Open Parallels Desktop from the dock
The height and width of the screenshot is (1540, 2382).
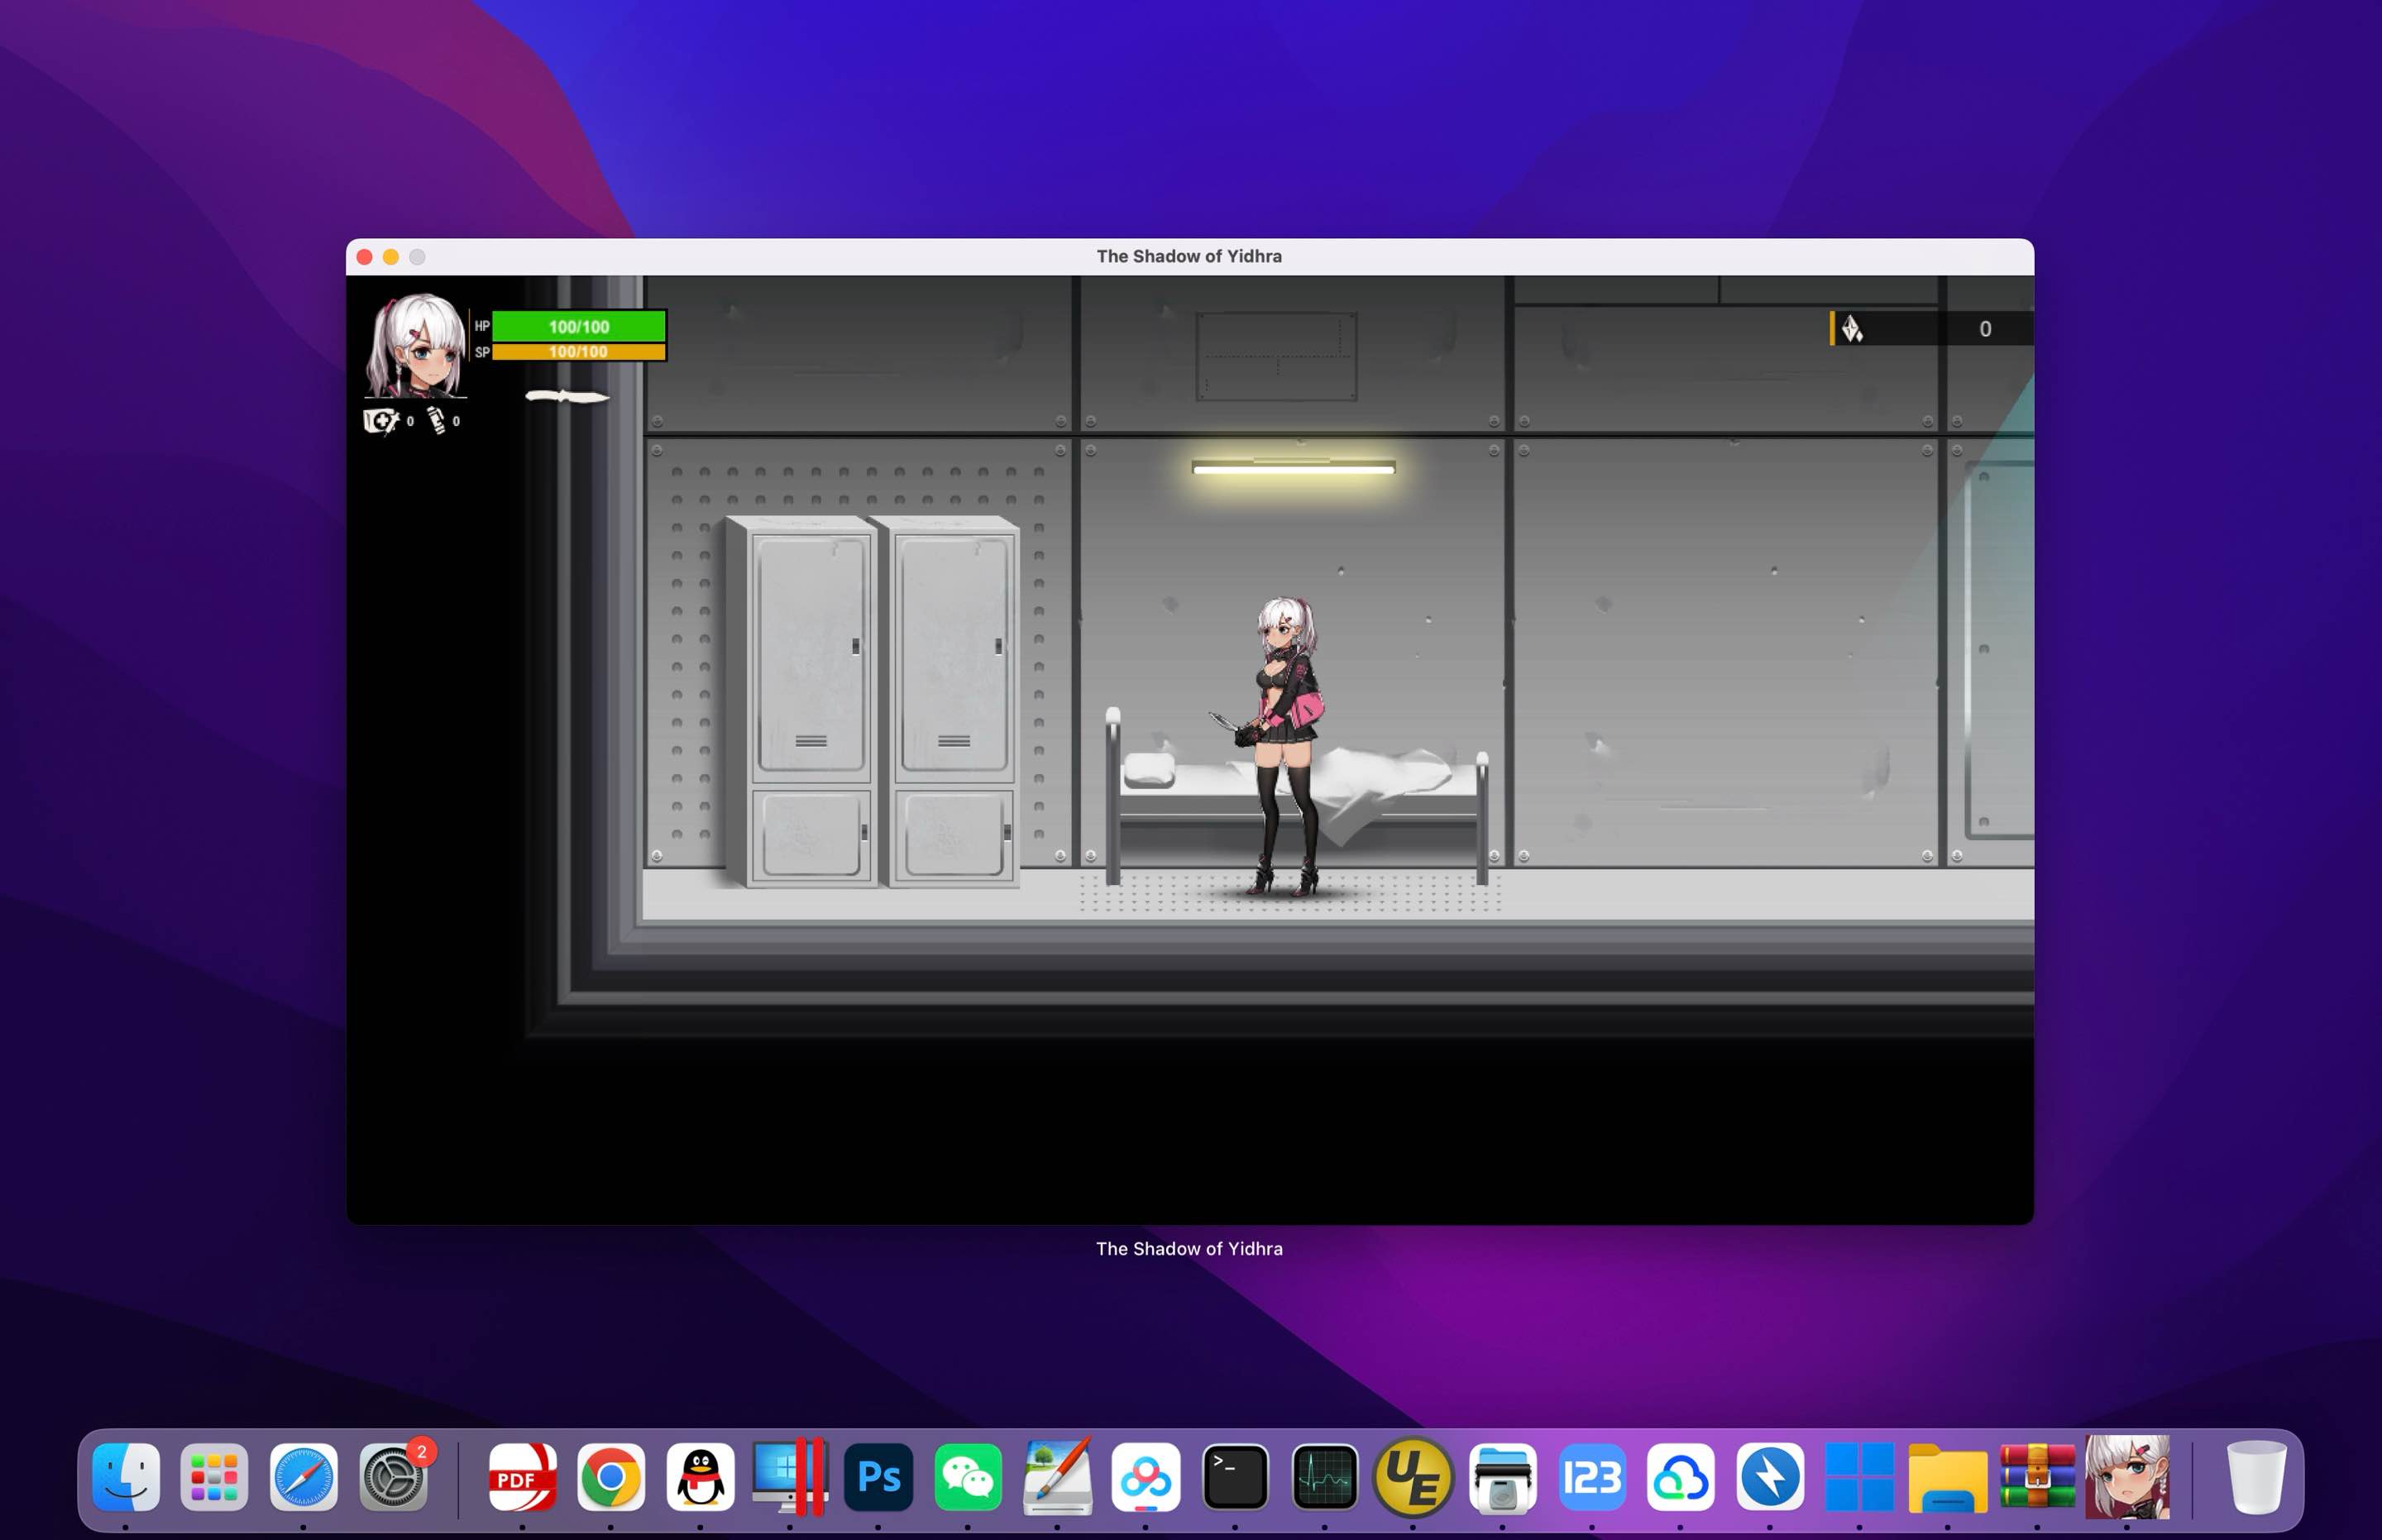(x=790, y=1476)
